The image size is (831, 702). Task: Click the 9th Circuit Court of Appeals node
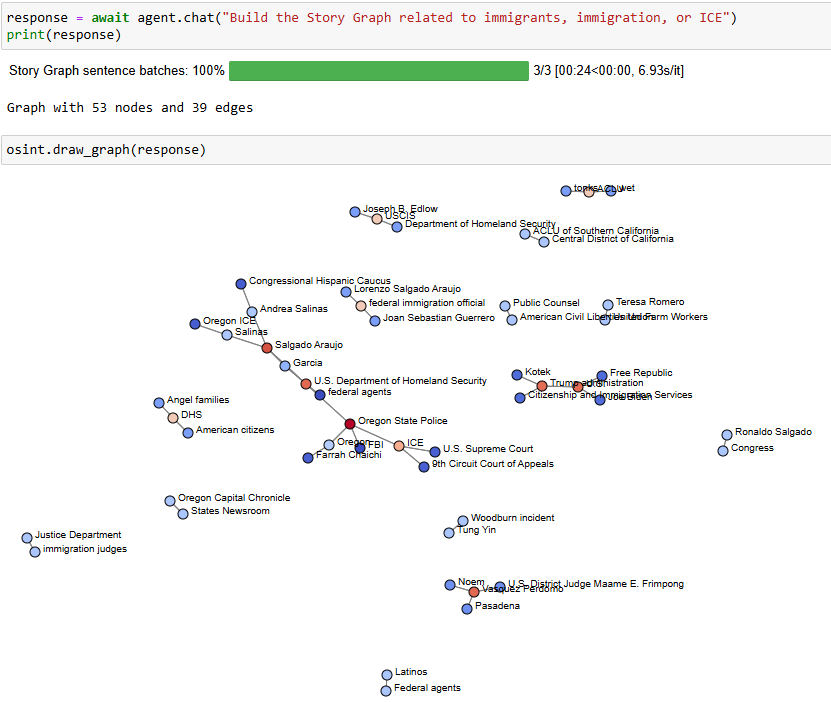click(424, 467)
